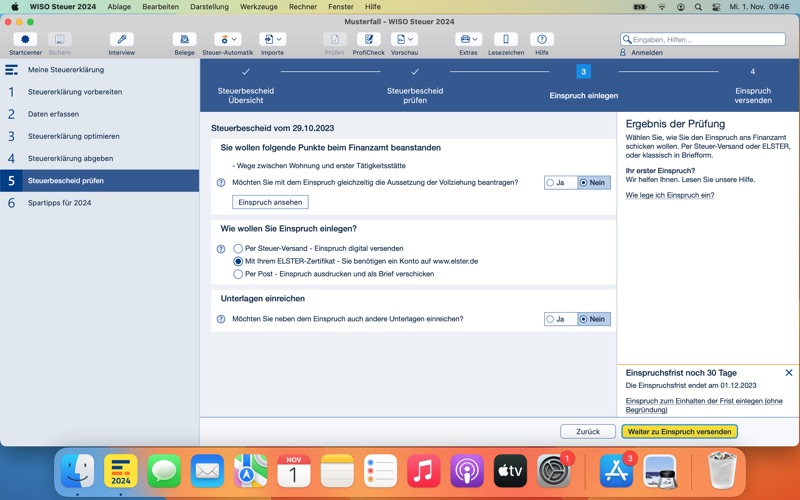The image size is (800, 500).
Task: Open Control Center in menu bar
Action: click(716, 7)
